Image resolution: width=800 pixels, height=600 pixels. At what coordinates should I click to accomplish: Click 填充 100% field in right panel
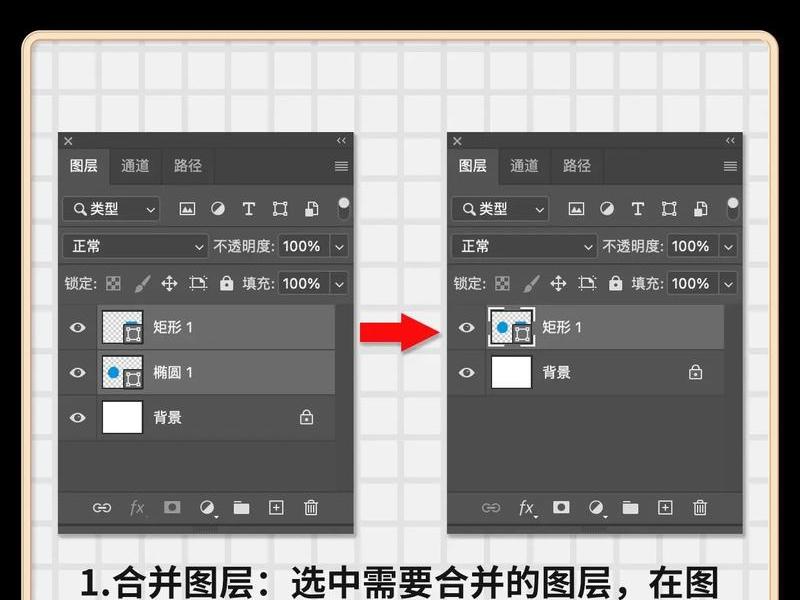pos(692,284)
